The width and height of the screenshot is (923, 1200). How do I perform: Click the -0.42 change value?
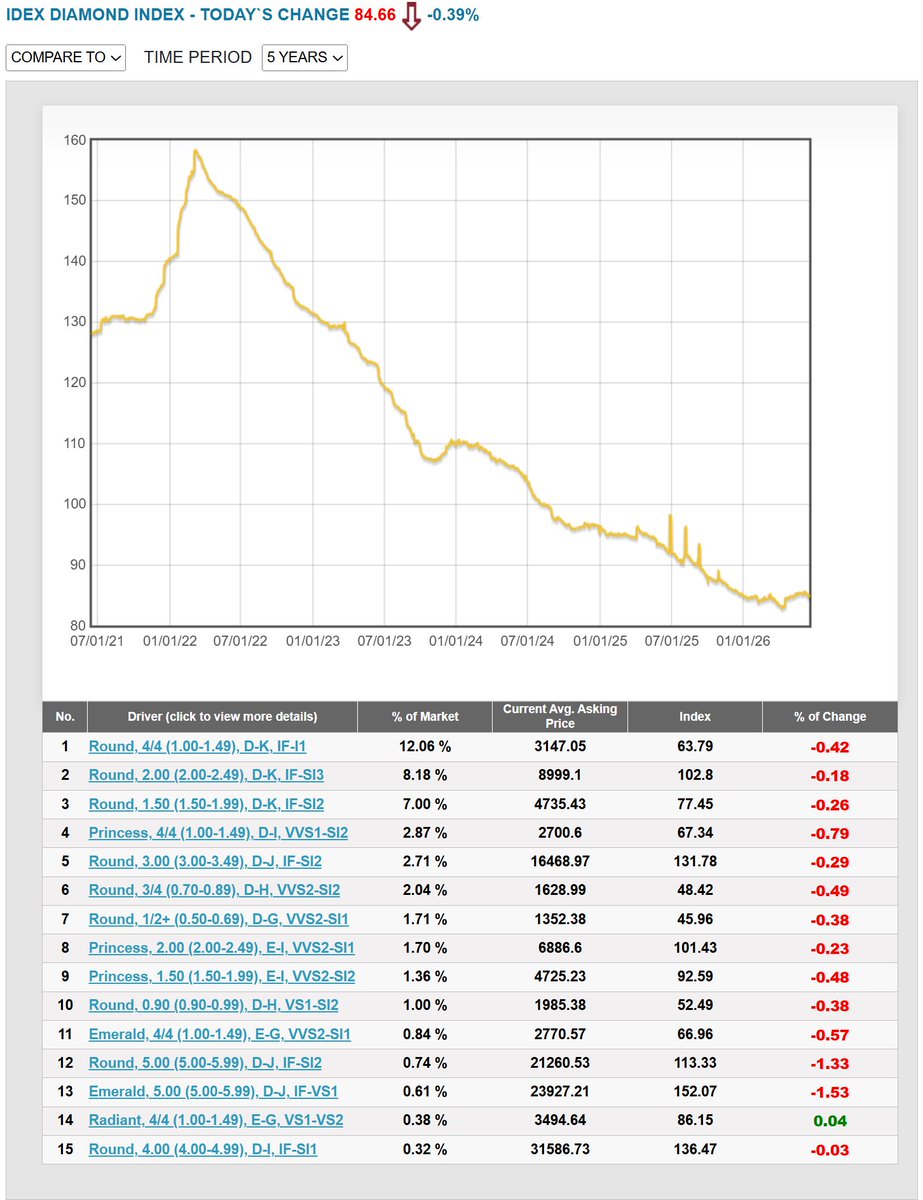[x=830, y=746]
